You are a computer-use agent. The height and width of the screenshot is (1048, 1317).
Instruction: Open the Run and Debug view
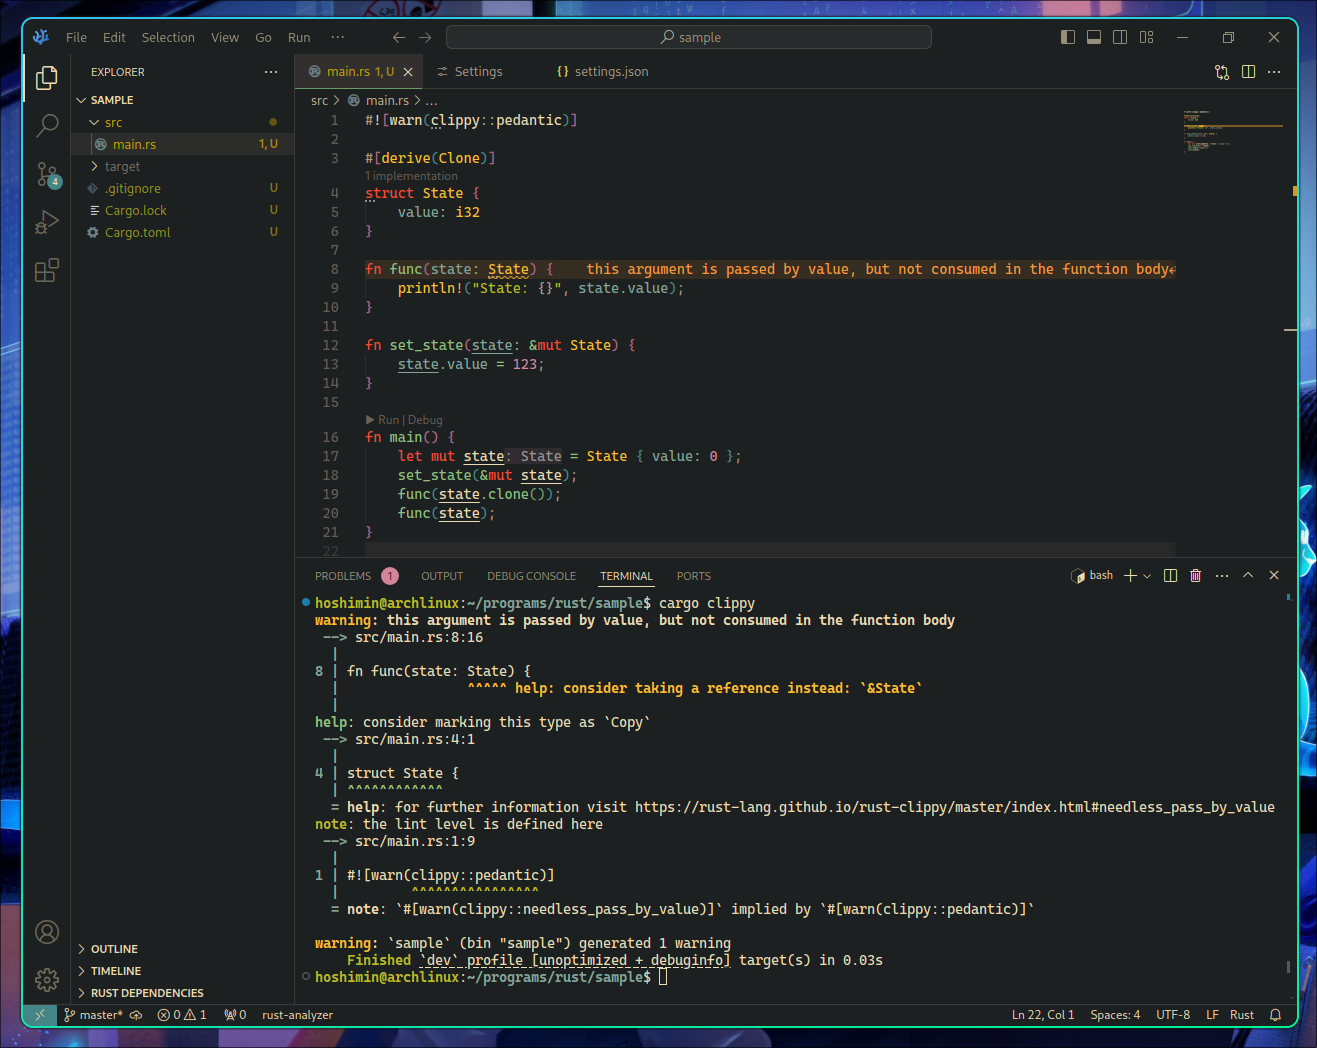pyautogui.click(x=47, y=222)
